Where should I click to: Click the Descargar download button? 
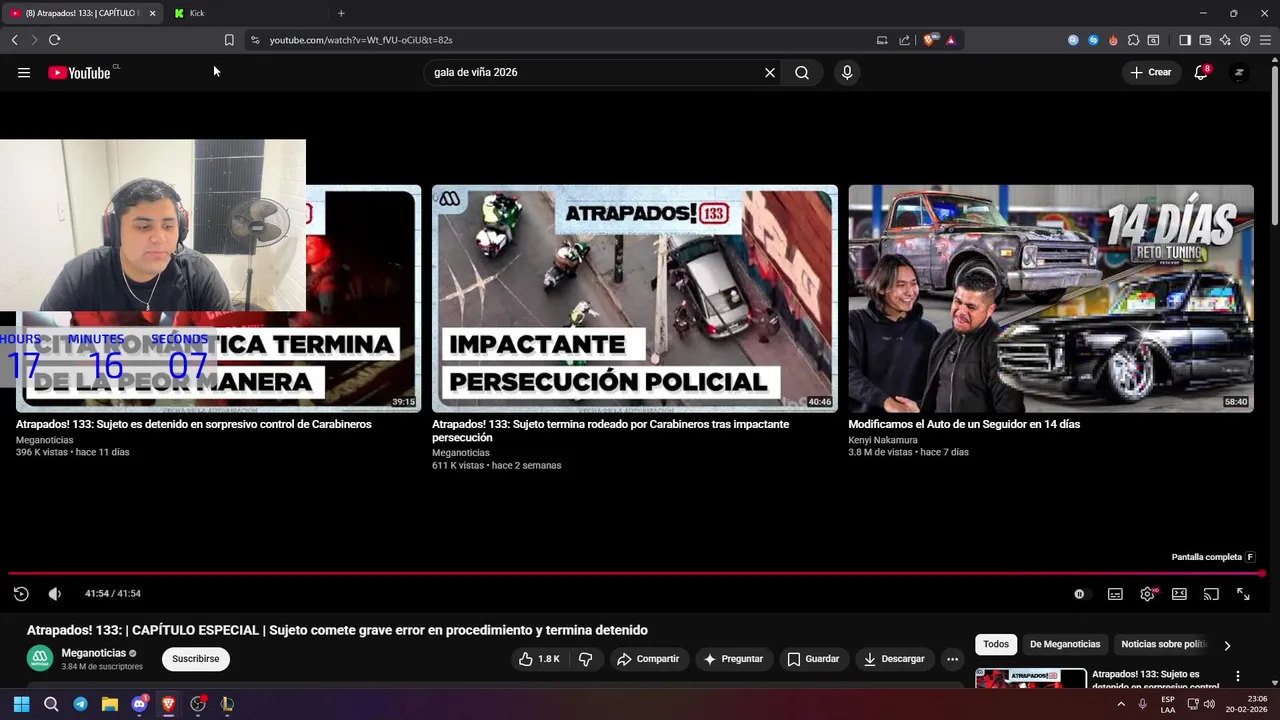pyautogui.click(x=894, y=659)
